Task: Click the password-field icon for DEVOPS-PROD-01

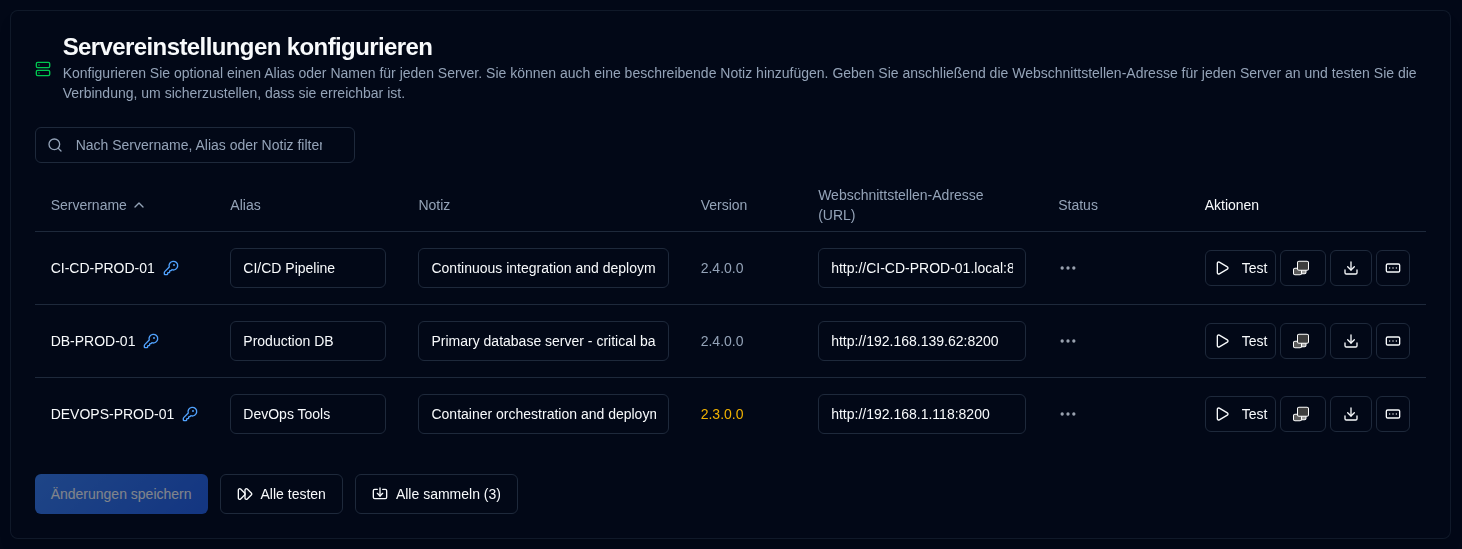Action: 1392,414
